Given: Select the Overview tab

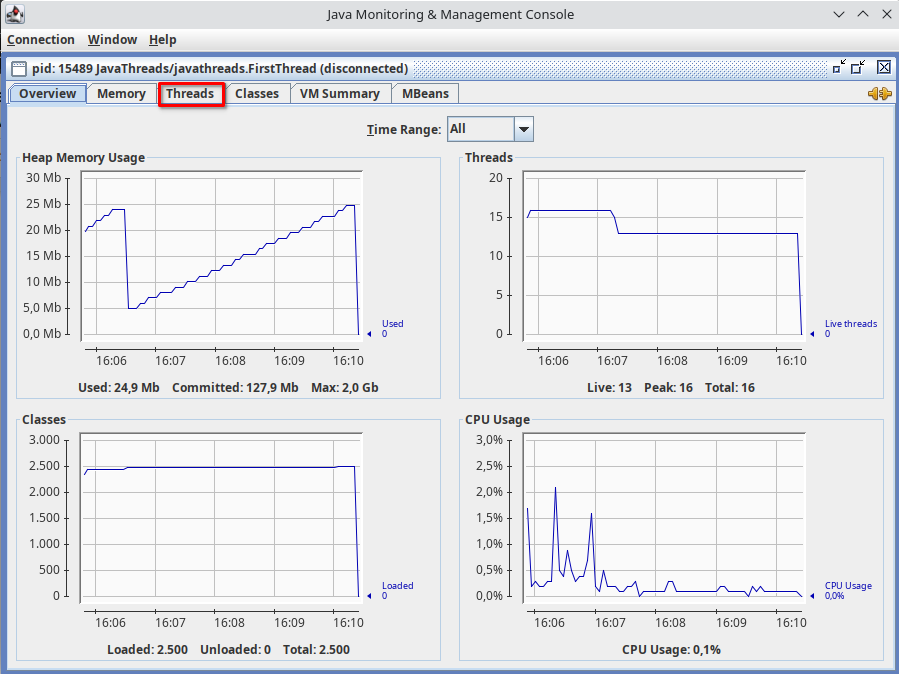Looking at the screenshot, I should [48, 93].
